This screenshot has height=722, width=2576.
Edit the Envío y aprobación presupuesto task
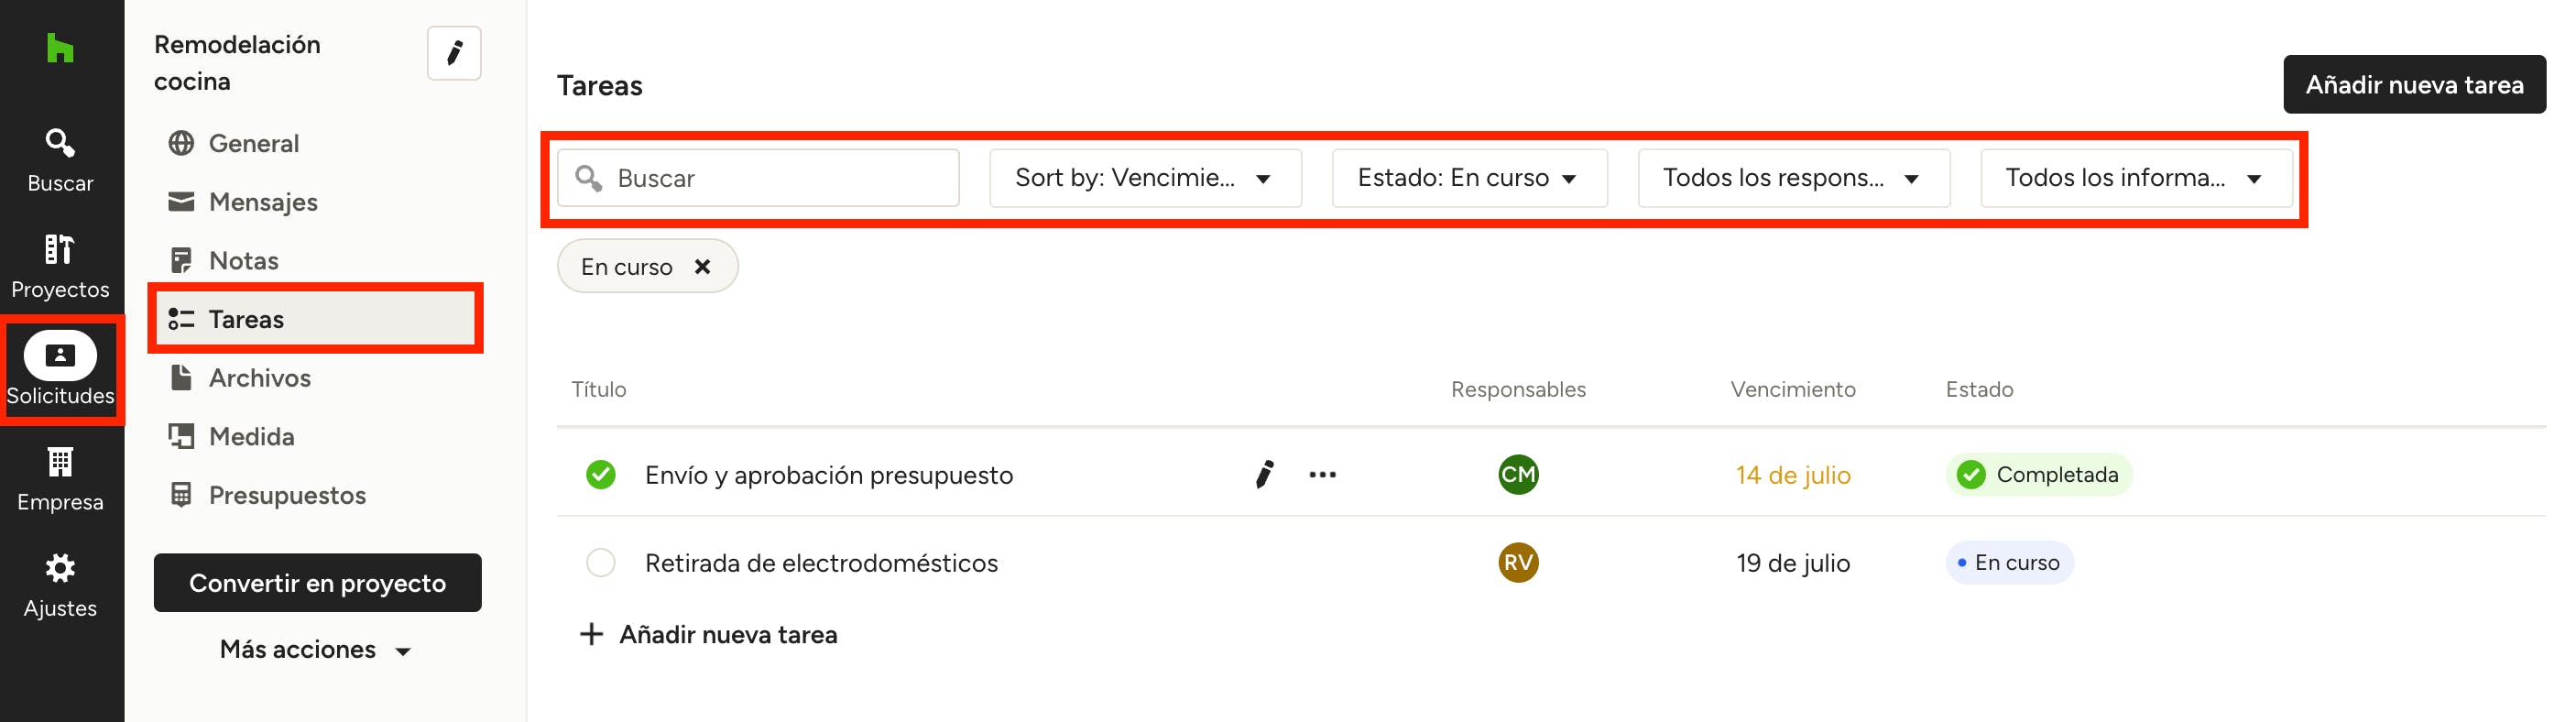click(x=1264, y=474)
